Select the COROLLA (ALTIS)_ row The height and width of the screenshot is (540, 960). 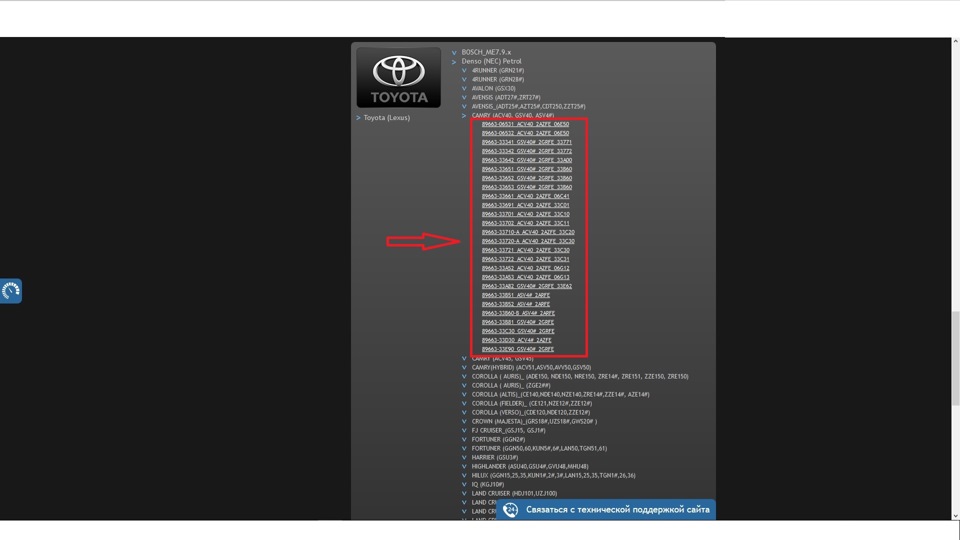pyautogui.click(x=560, y=395)
